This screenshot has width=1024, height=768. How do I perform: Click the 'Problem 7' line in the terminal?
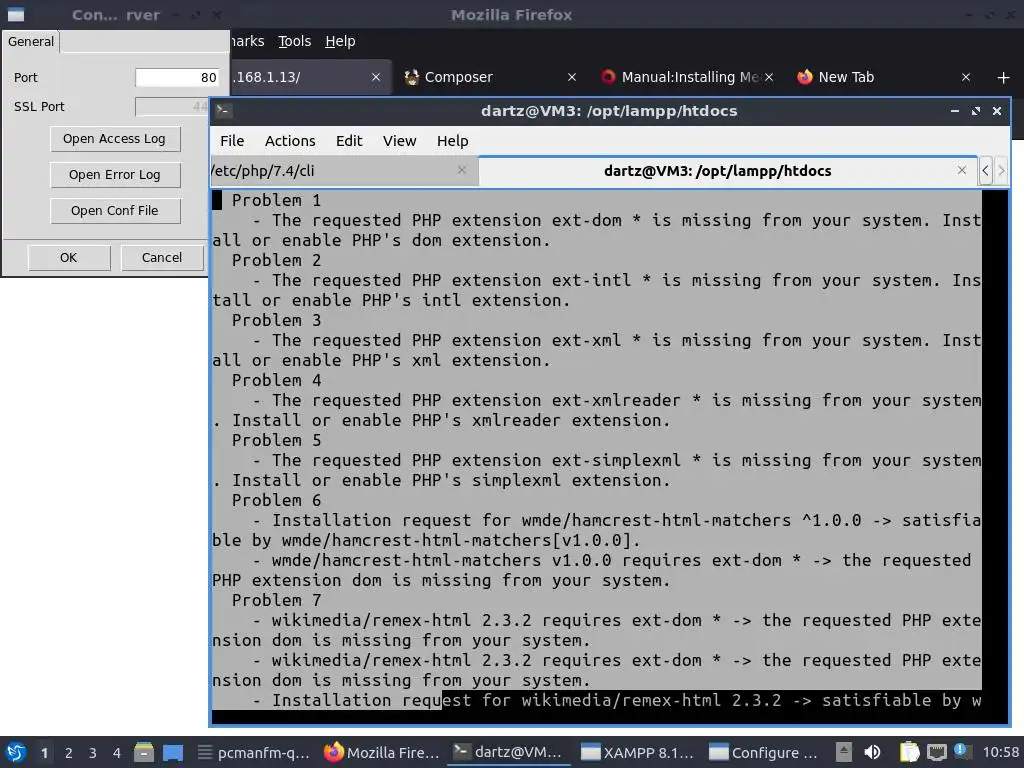pyautogui.click(x=276, y=600)
